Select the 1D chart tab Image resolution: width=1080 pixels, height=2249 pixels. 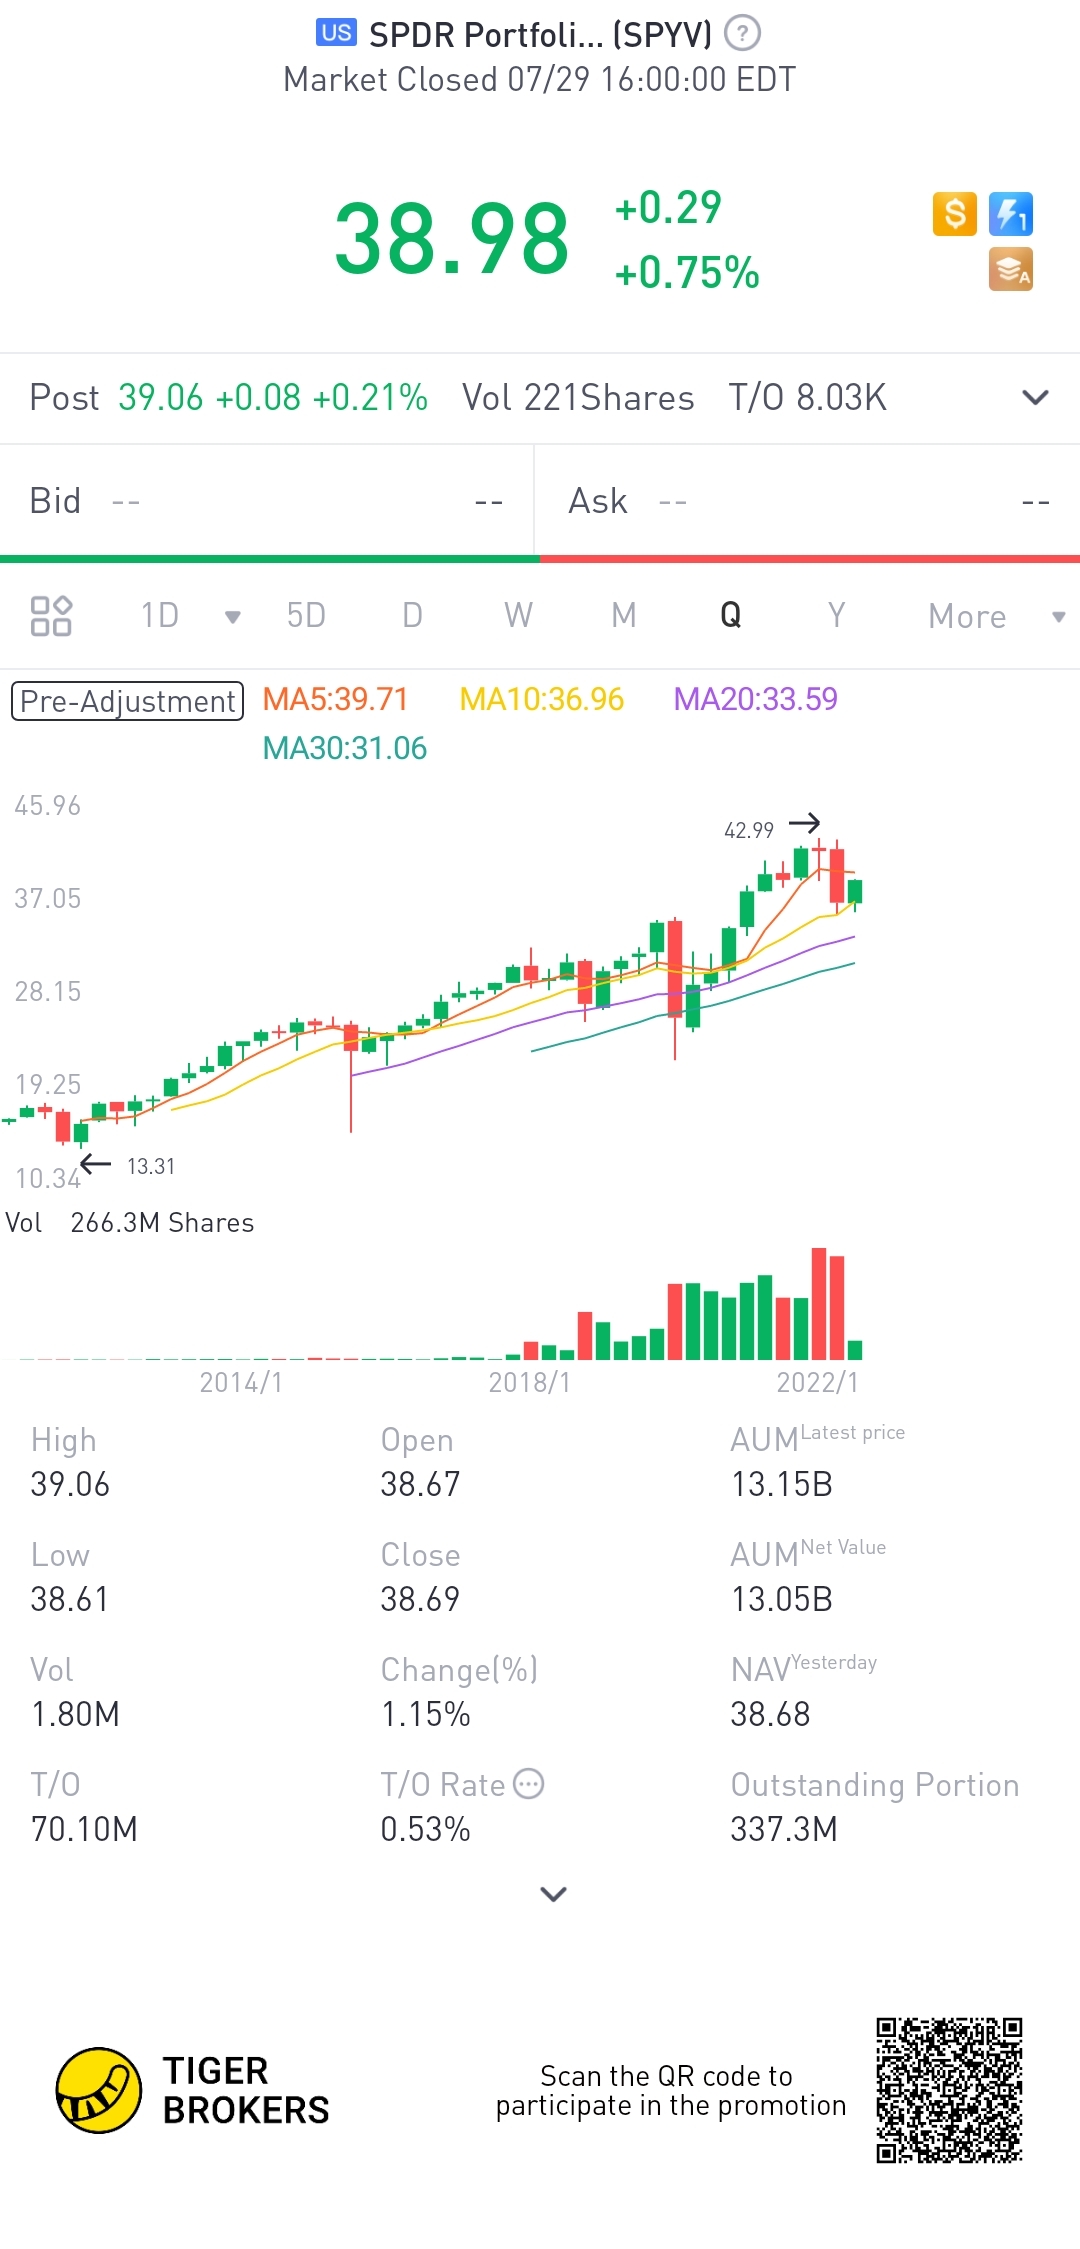[160, 615]
